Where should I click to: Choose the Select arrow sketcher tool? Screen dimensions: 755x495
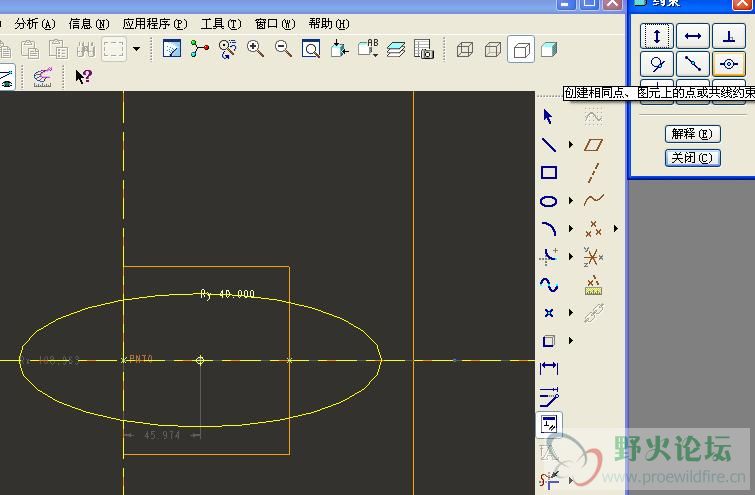[548, 117]
